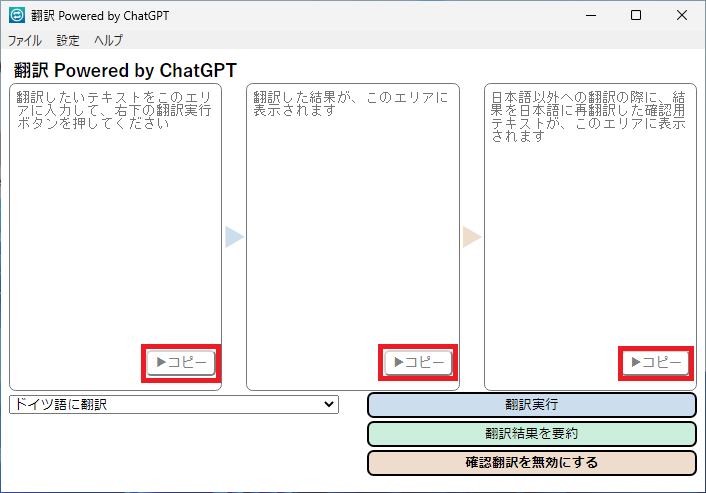Click the source text input area
Screen dimensions: 706x493
(115, 237)
